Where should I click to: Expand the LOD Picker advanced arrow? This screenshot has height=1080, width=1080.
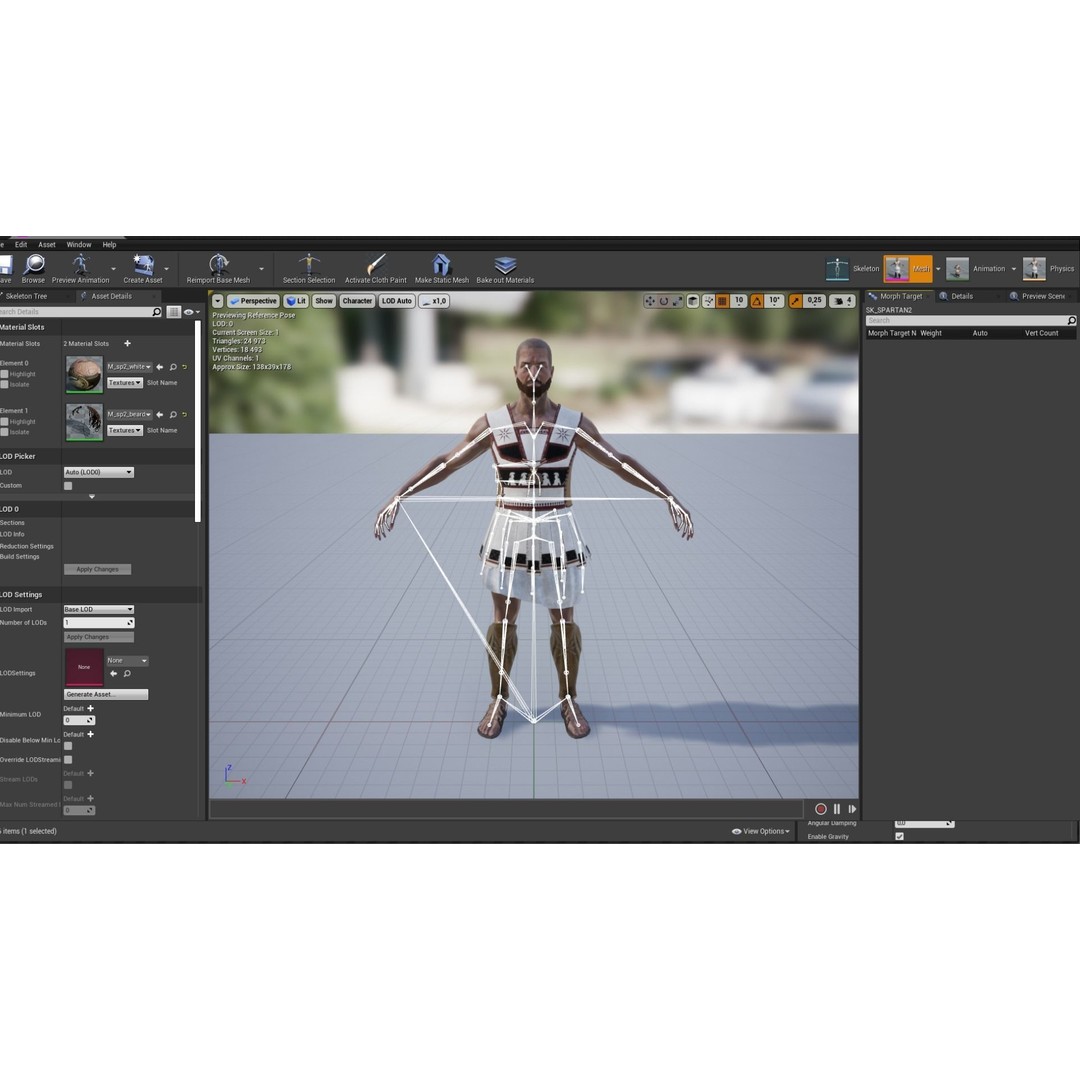pos(92,497)
